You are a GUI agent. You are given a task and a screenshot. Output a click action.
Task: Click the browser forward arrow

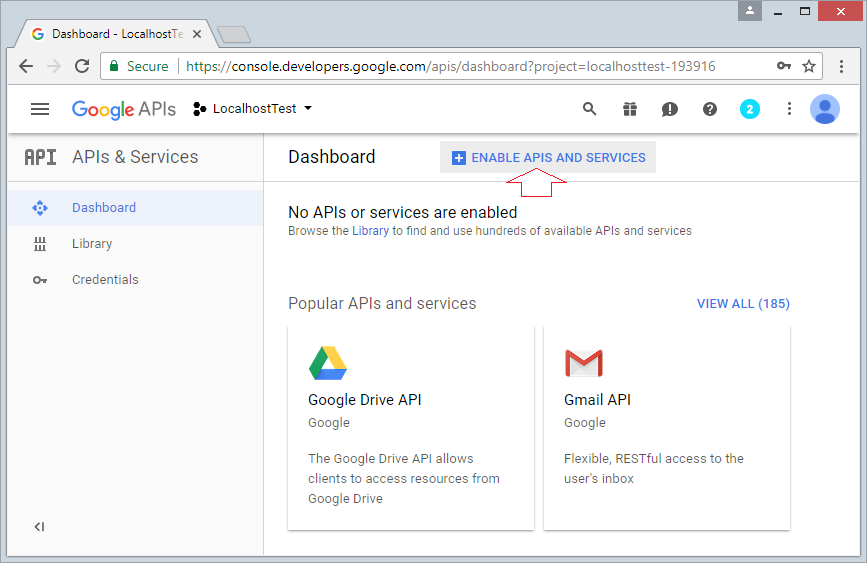pos(54,66)
